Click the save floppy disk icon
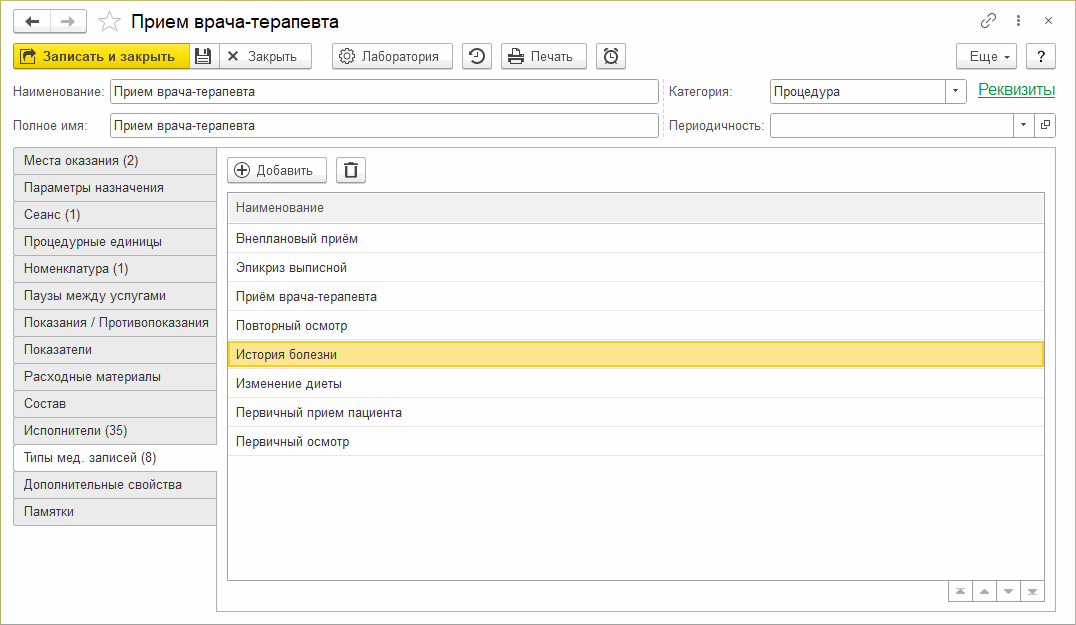Image resolution: width=1076 pixels, height=625 pixels. point(203,57)
